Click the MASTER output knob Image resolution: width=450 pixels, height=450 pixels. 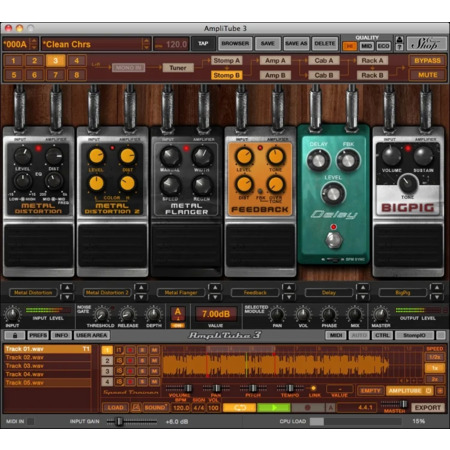click(x=380, y=314)
